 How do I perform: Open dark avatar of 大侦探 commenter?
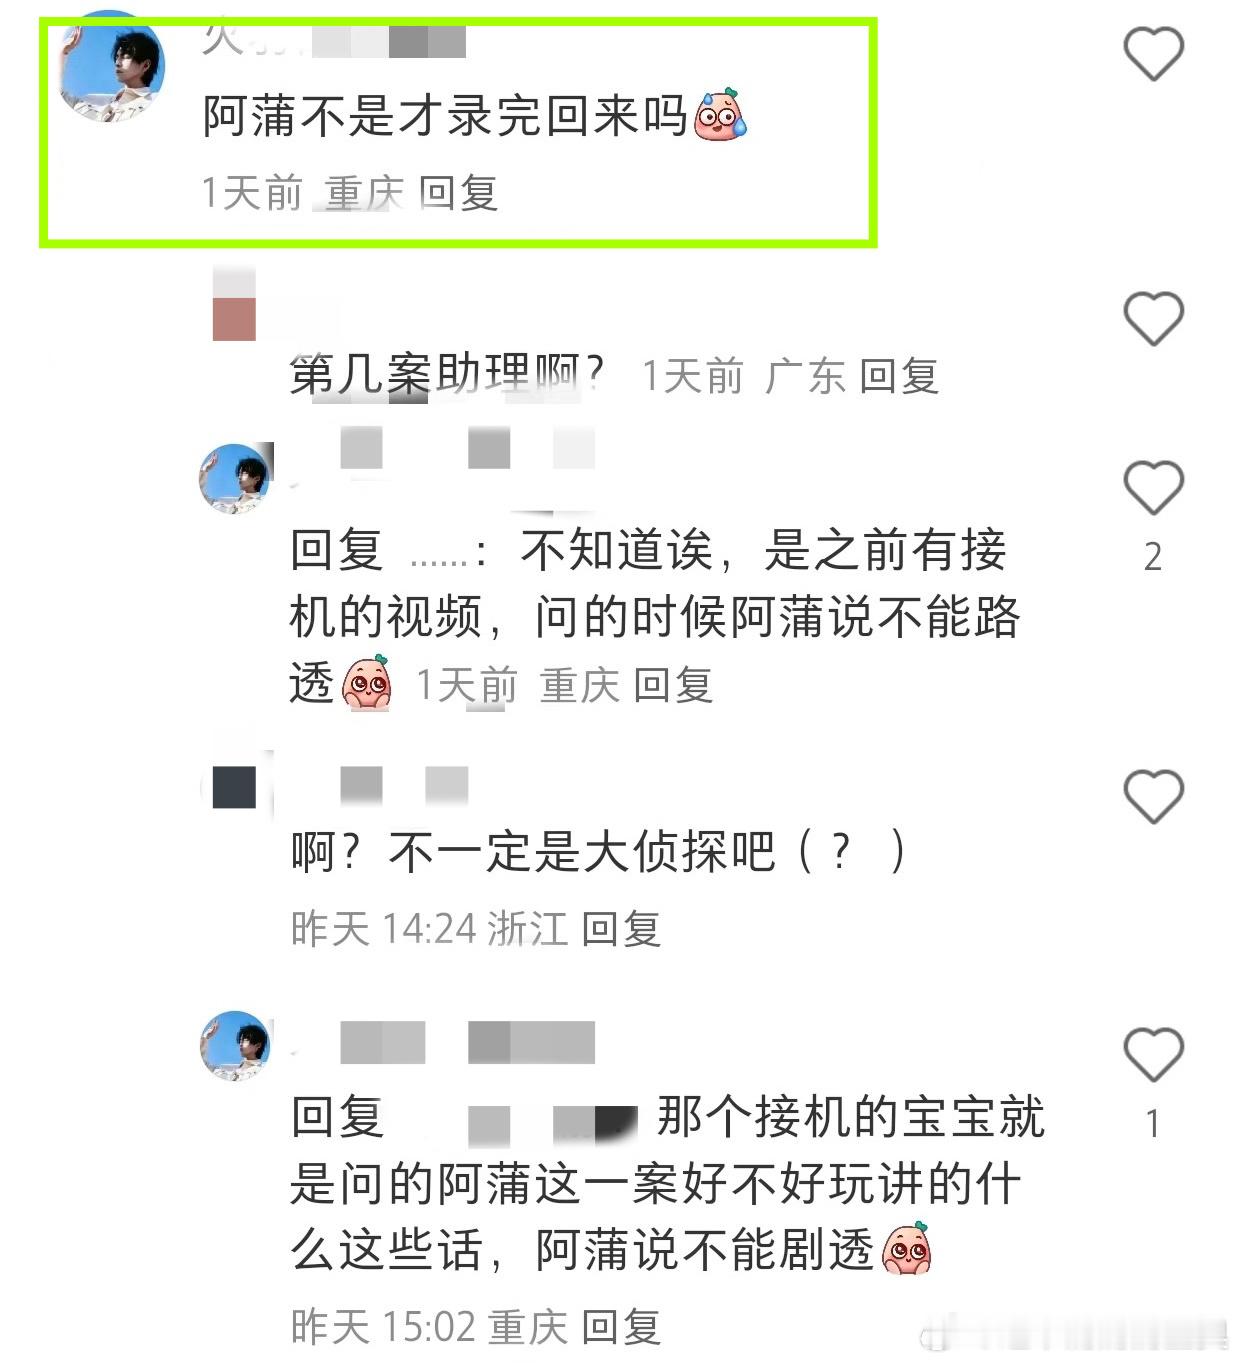coord(234,787)
